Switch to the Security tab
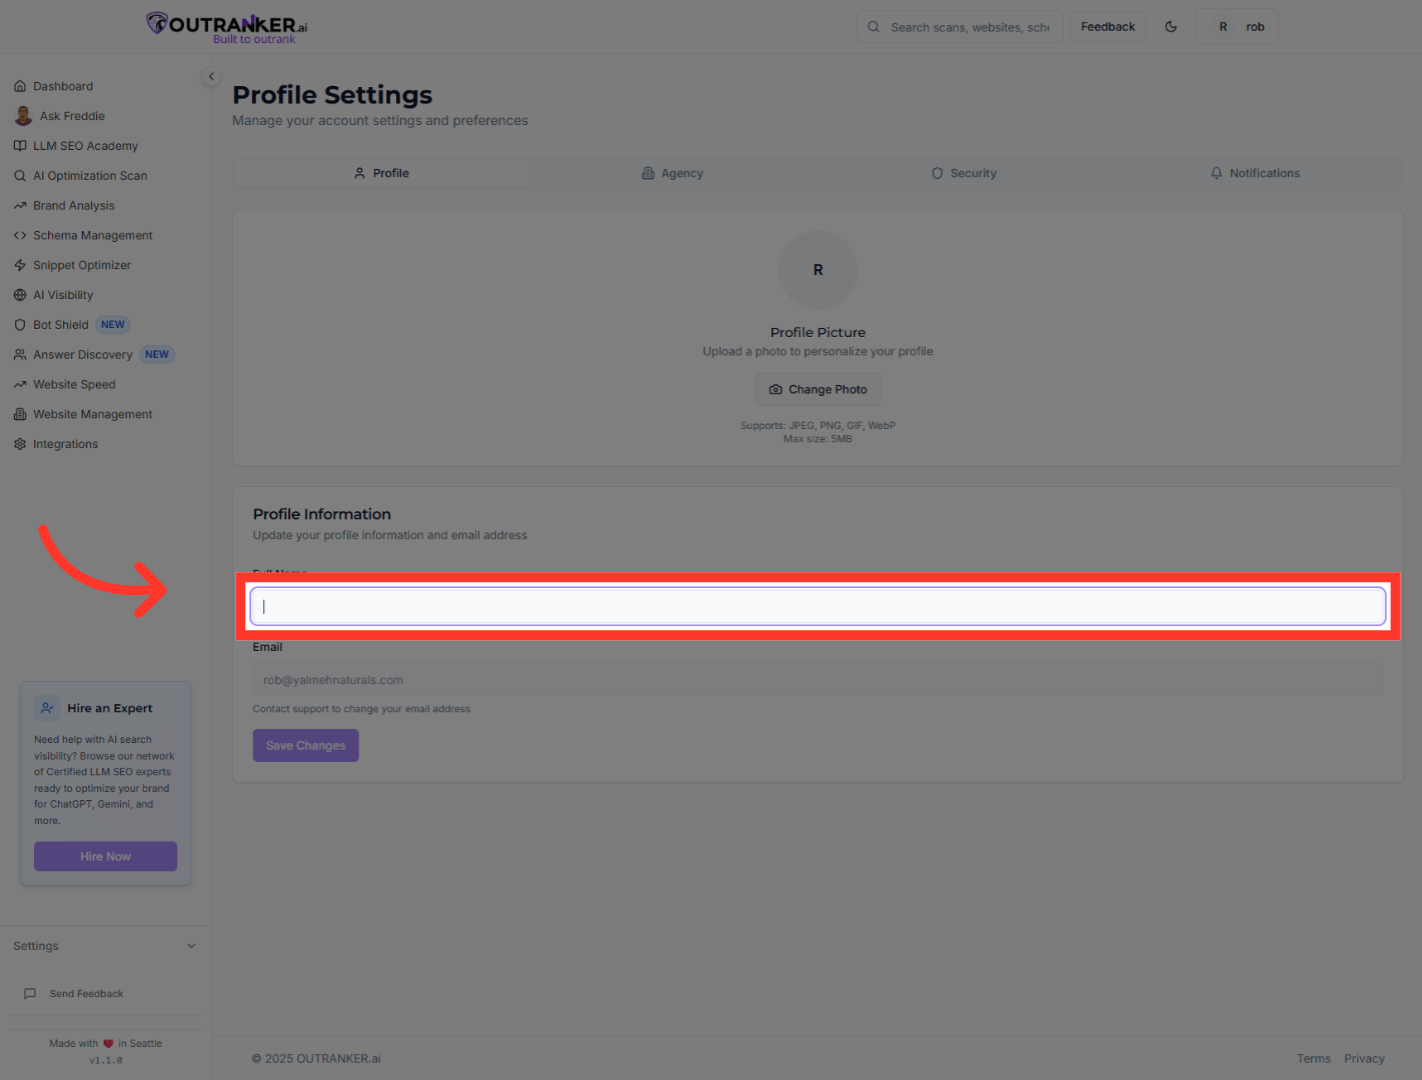 click(964, 173)
